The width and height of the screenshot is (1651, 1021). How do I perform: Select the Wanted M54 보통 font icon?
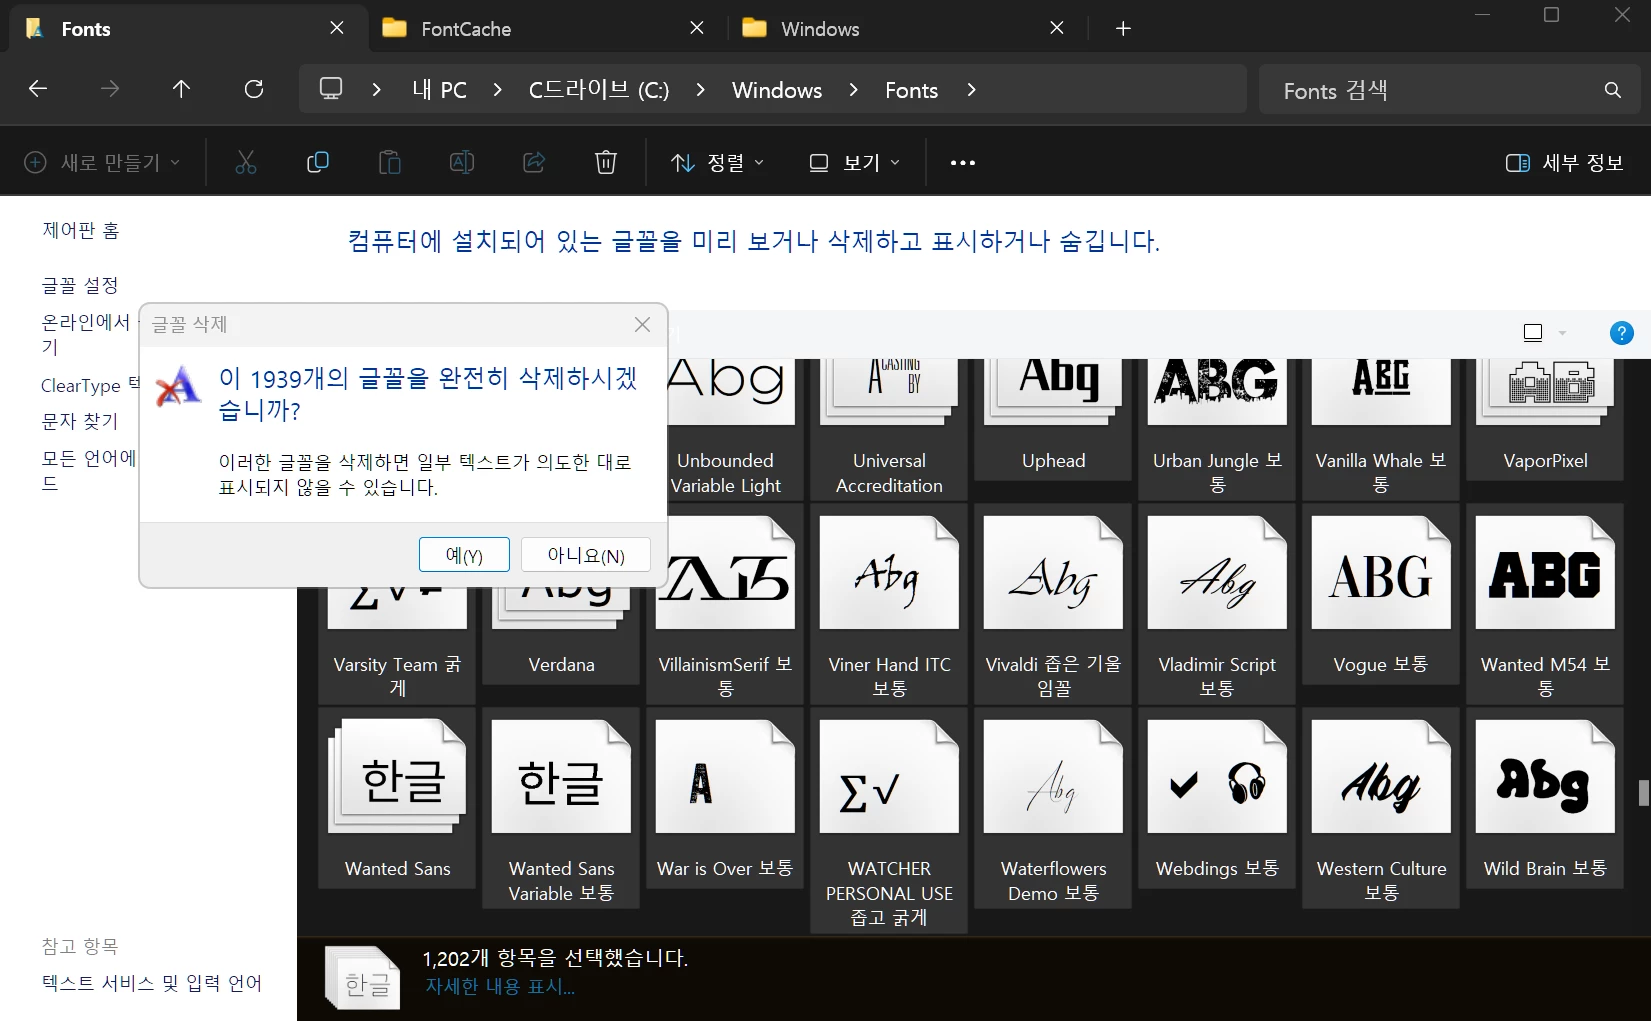[1545, 572]
